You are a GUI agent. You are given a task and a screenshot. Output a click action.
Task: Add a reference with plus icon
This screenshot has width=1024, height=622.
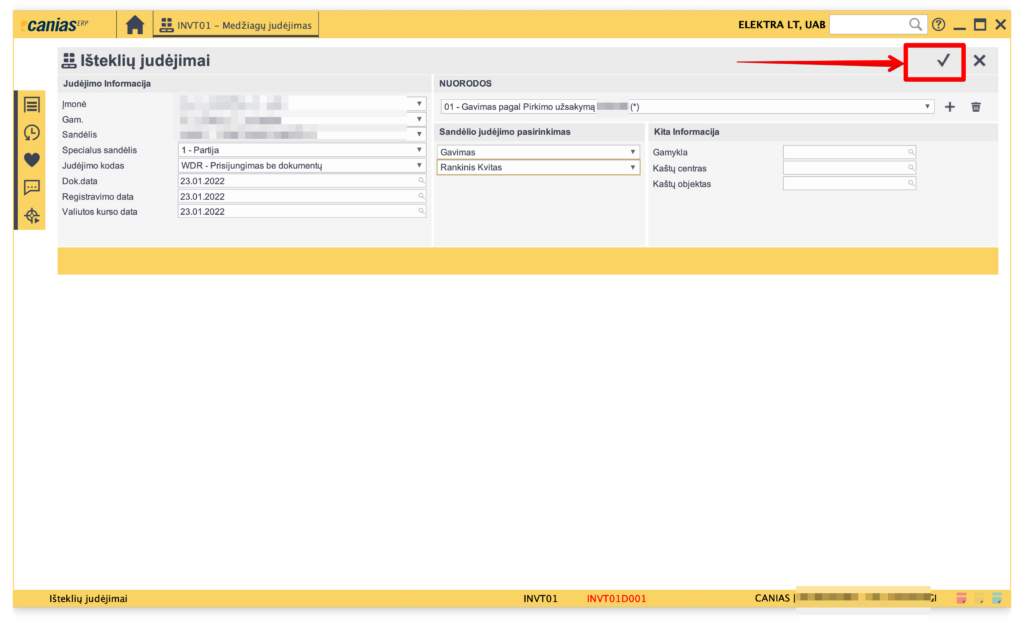tap(950, 107)
